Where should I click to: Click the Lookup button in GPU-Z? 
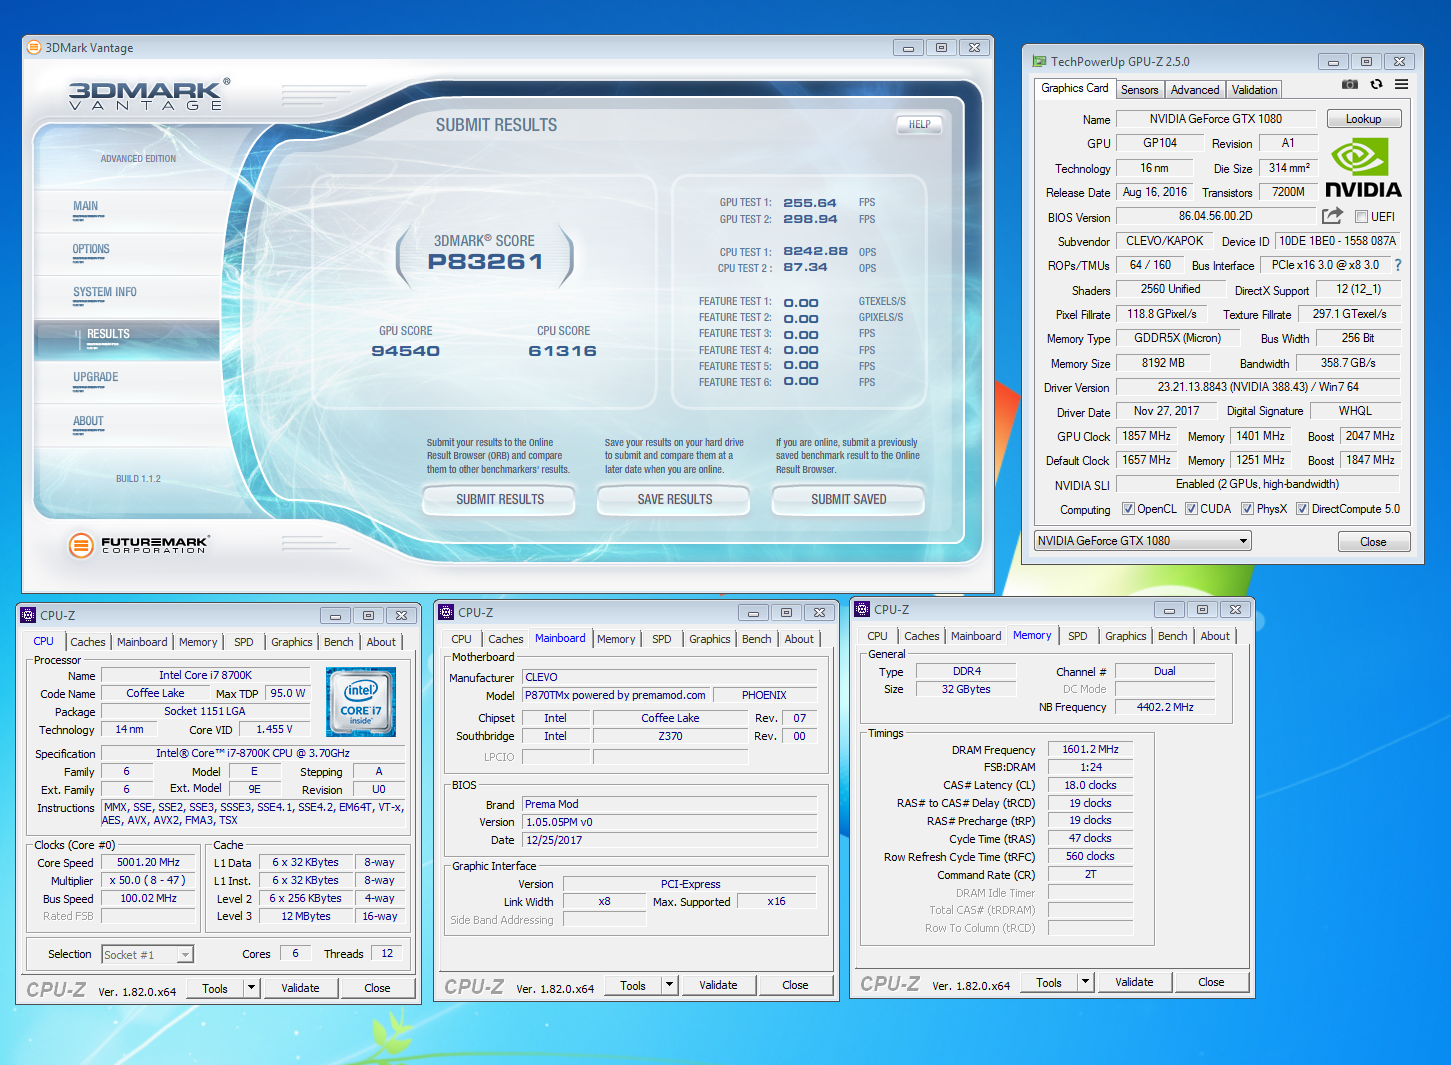click(x=1363, y=119)
